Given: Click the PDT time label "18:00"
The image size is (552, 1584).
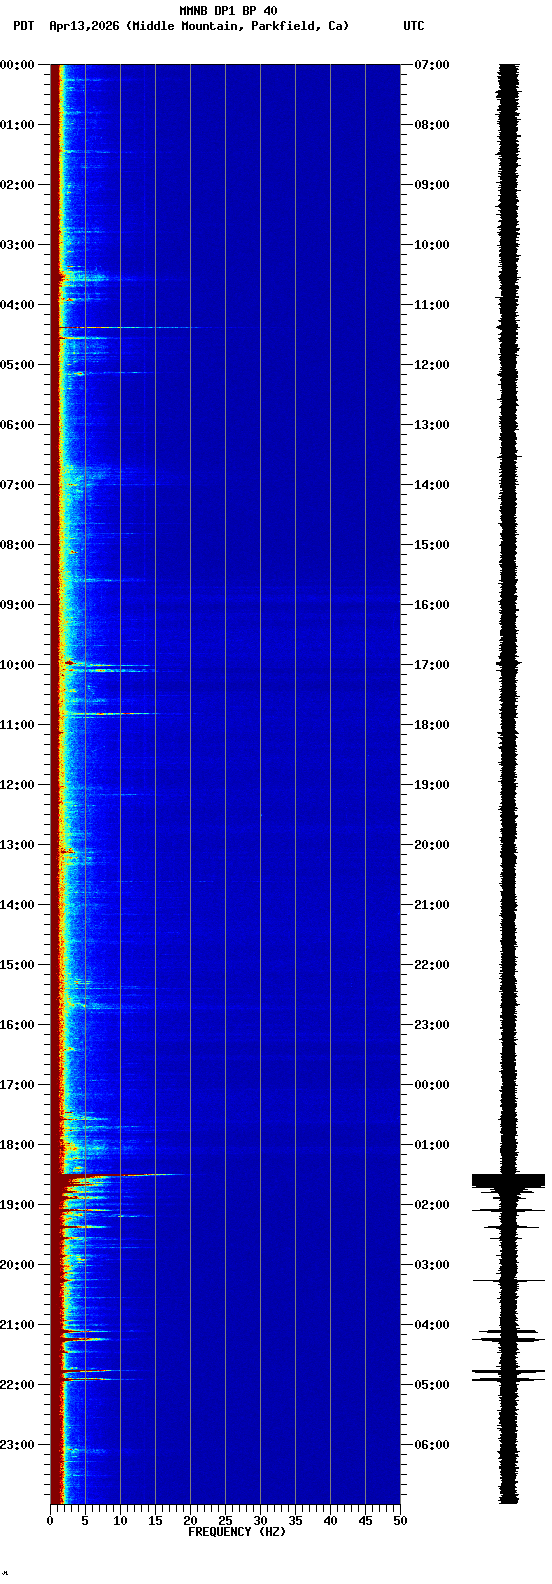Looking at the screenshot, I should [x=17, y=1145].
